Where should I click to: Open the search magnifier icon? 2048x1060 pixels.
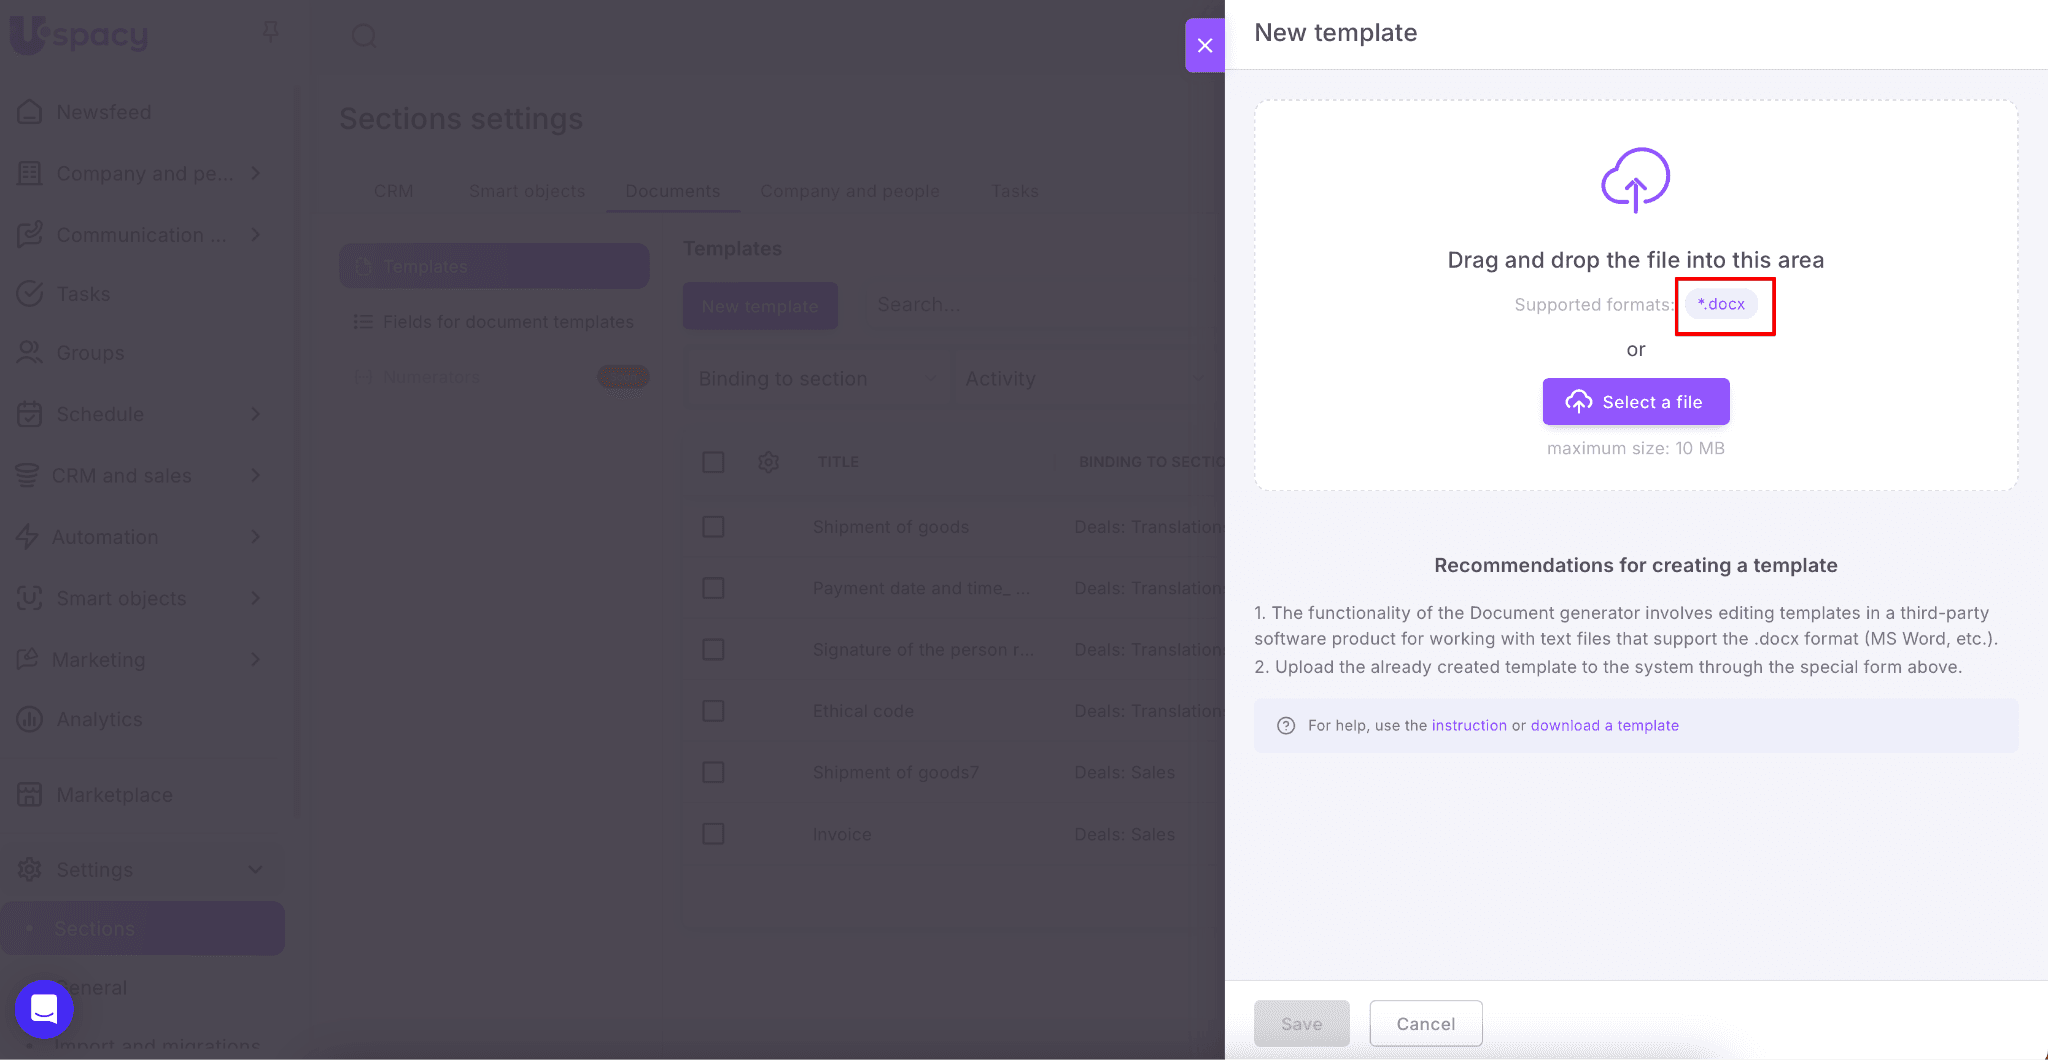[x=364, y=36]
